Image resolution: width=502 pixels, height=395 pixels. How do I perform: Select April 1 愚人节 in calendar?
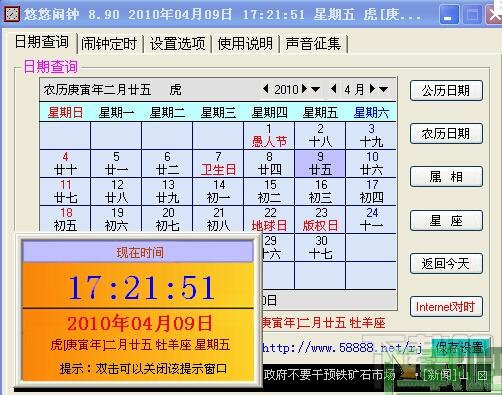coord(269,135)
